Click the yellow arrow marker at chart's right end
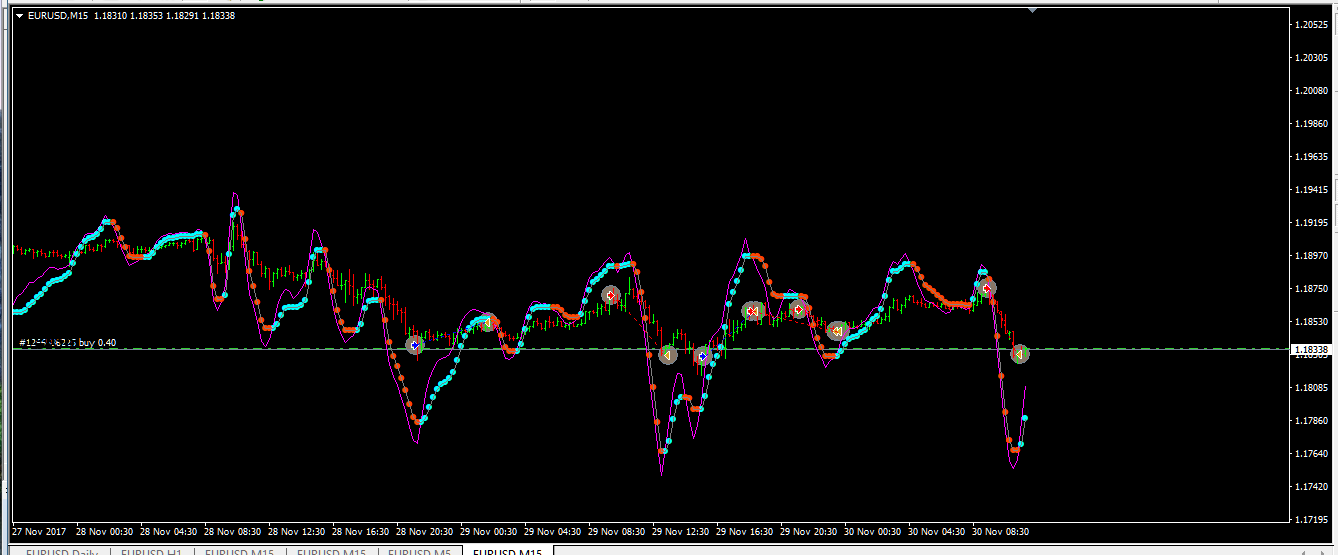The image size is (1338, 555). [1019, 353]
